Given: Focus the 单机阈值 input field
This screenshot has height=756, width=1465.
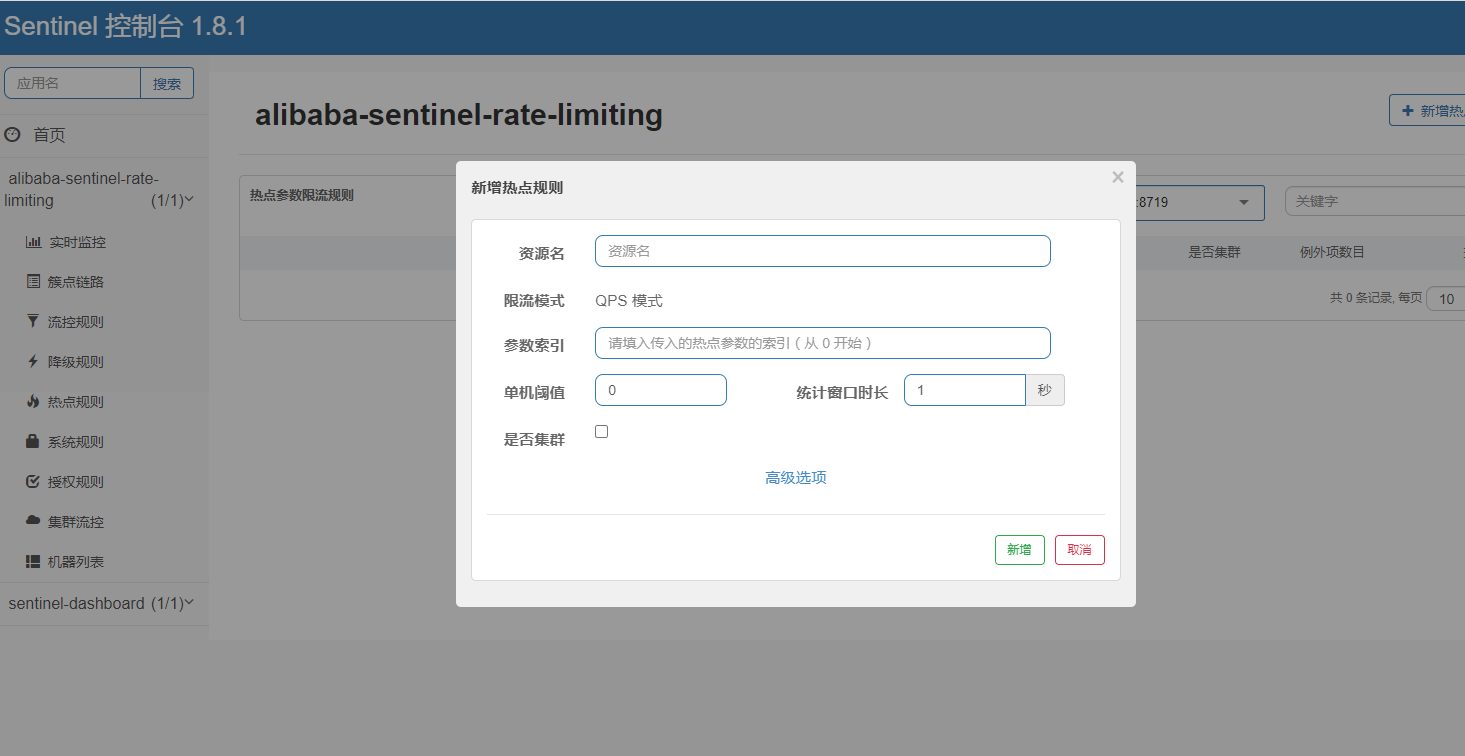Looking at the screenshot, I should point(661,390).
